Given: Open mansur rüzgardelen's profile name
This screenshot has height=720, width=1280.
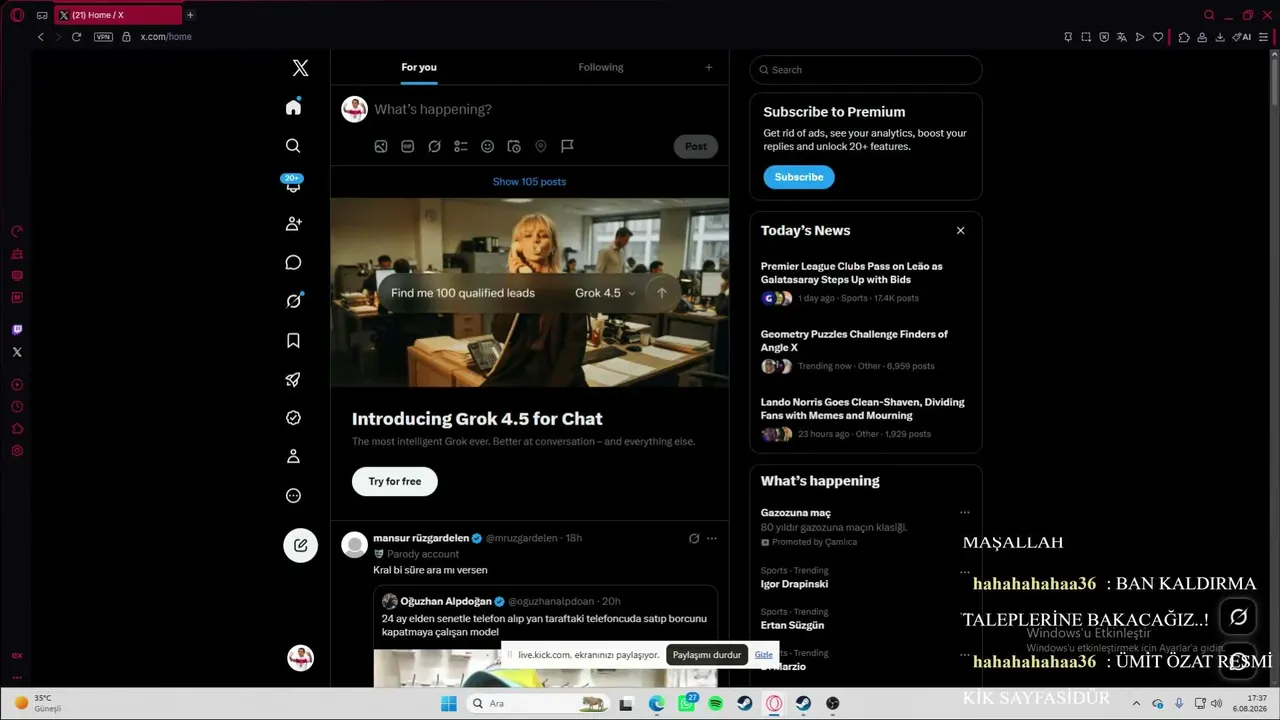Looking at the screenshot, I should [421, 538].
